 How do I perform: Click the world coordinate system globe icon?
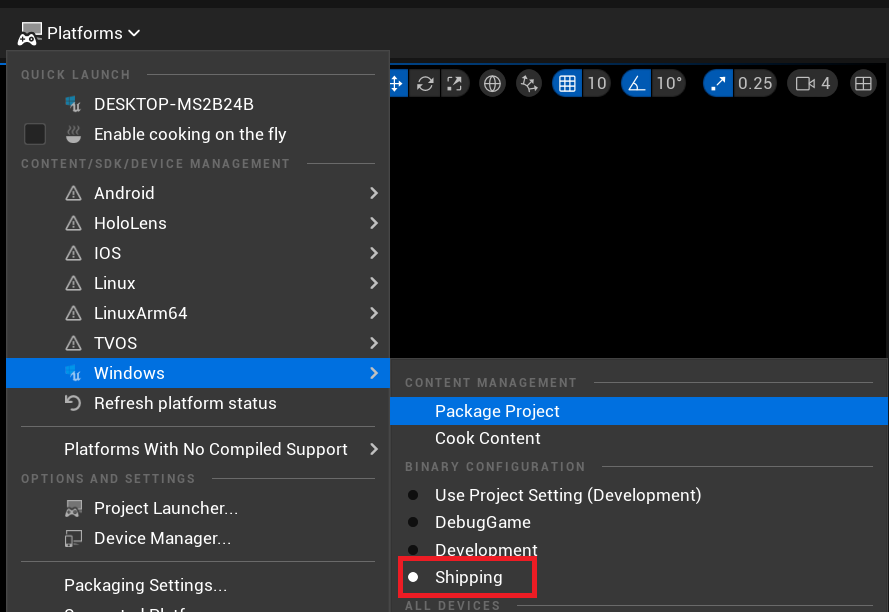492,83
